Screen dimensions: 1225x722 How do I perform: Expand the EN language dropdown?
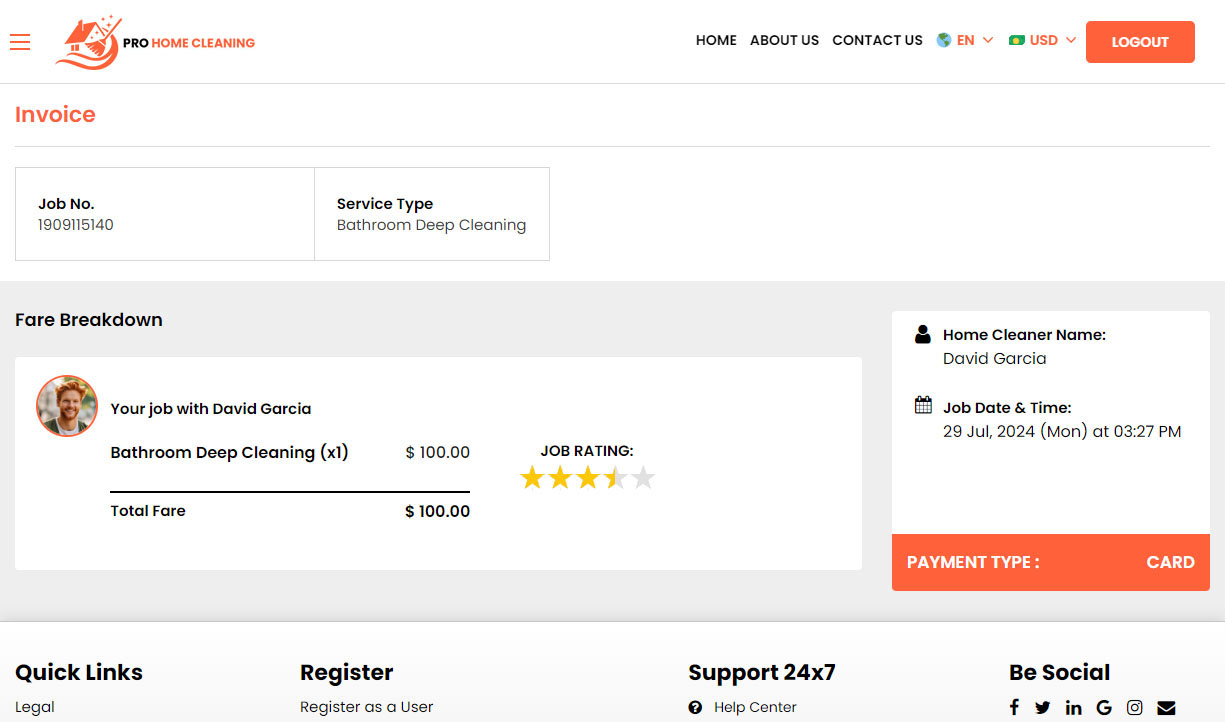tap(965, 40)
